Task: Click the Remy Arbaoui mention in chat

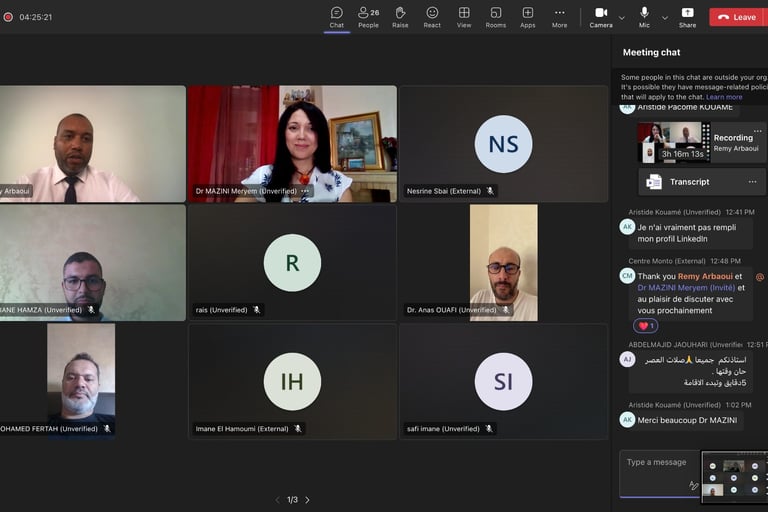Action: [705, 276]
